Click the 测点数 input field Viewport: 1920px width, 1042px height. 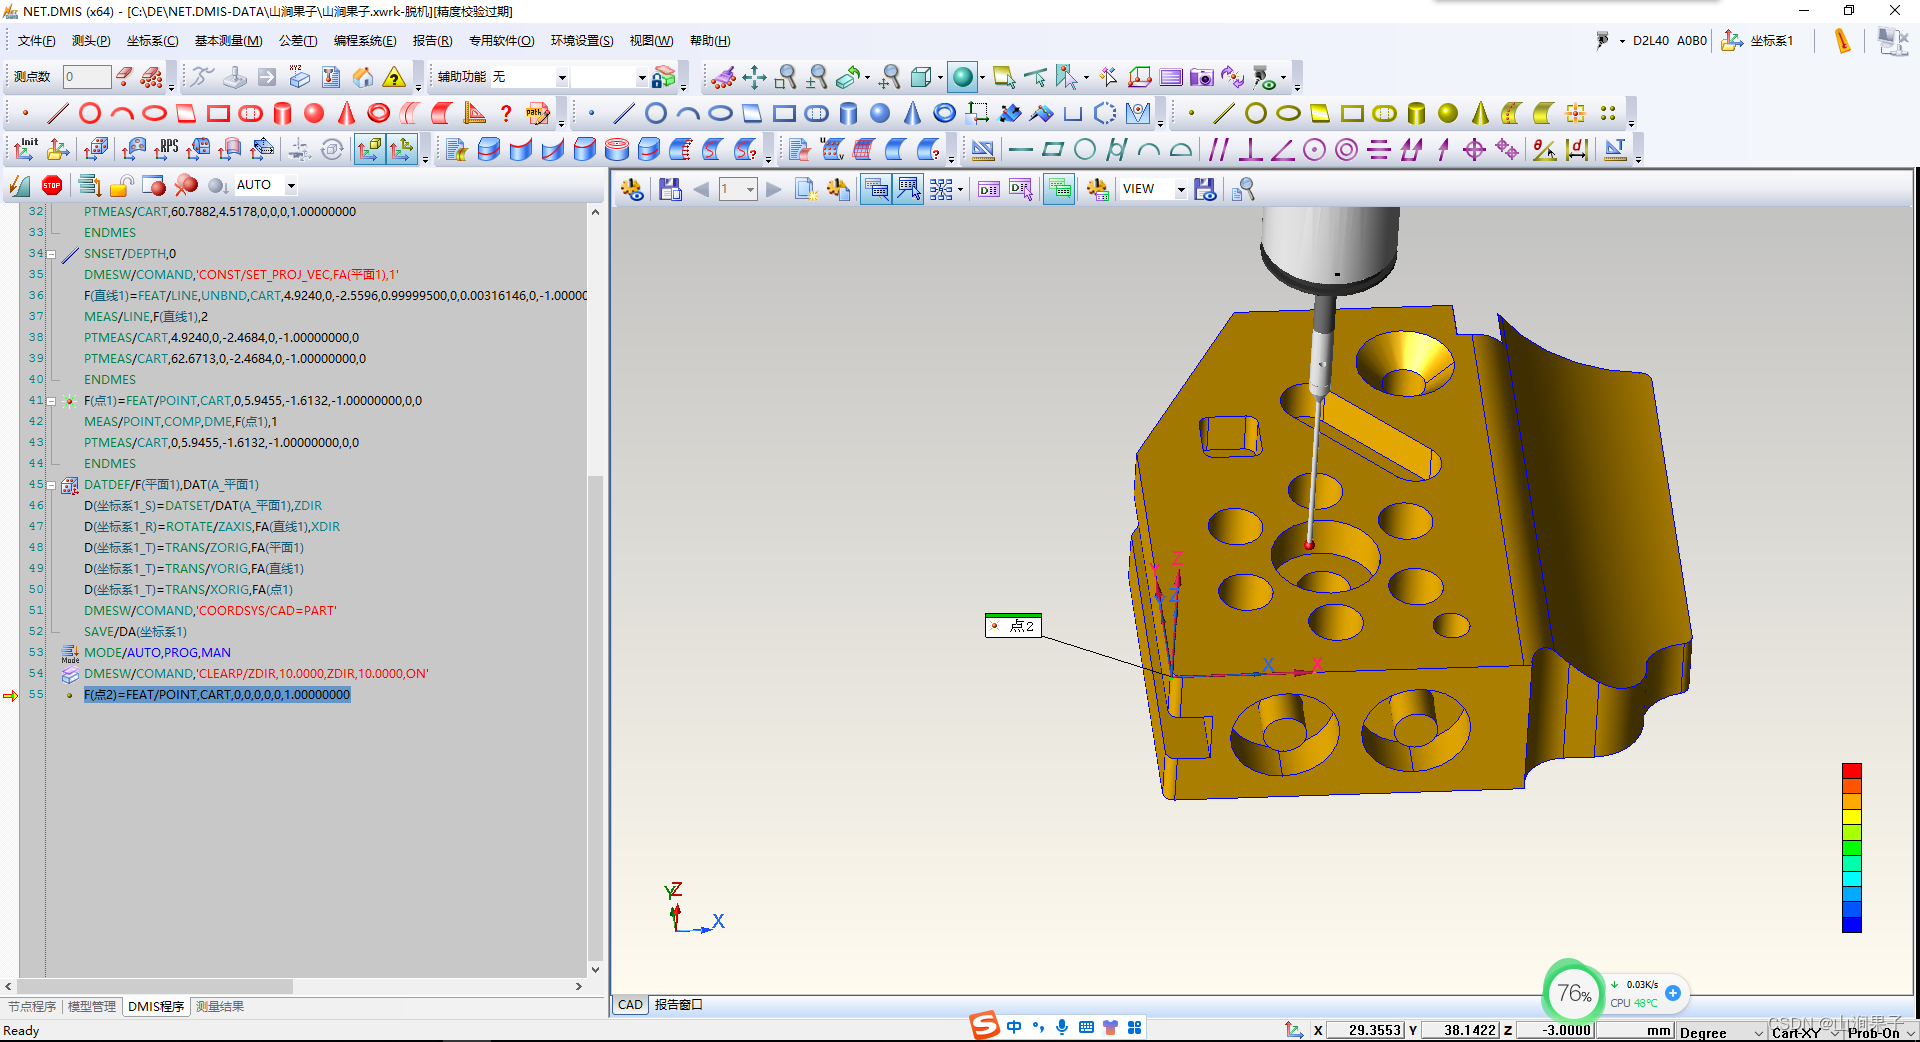point(86,77)
